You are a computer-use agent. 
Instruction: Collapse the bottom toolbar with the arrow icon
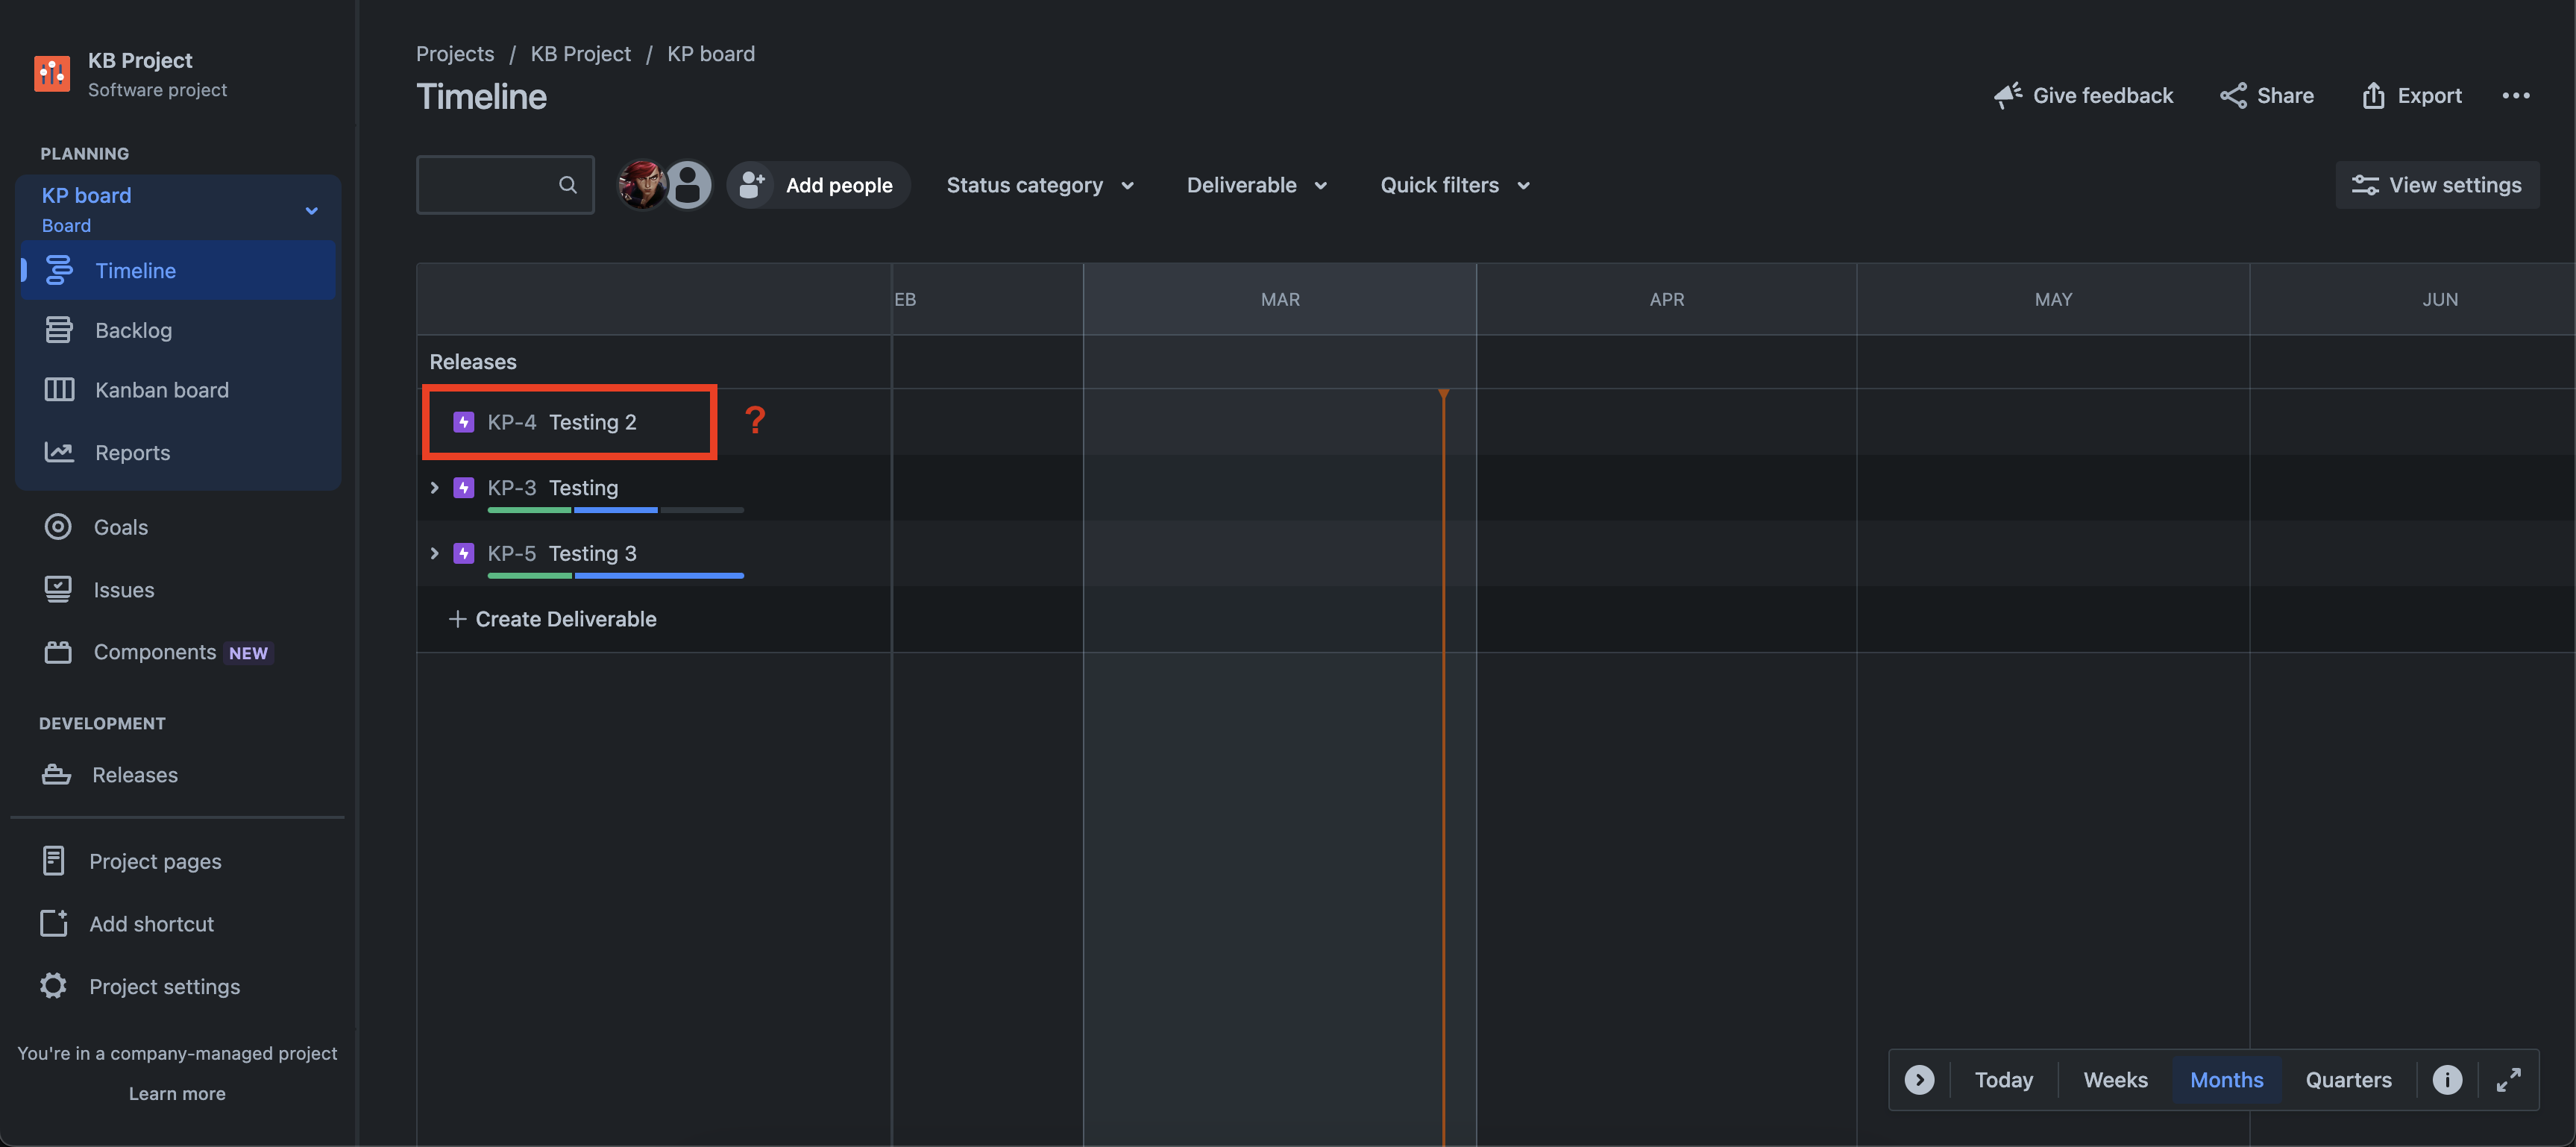point(1918,1080)
